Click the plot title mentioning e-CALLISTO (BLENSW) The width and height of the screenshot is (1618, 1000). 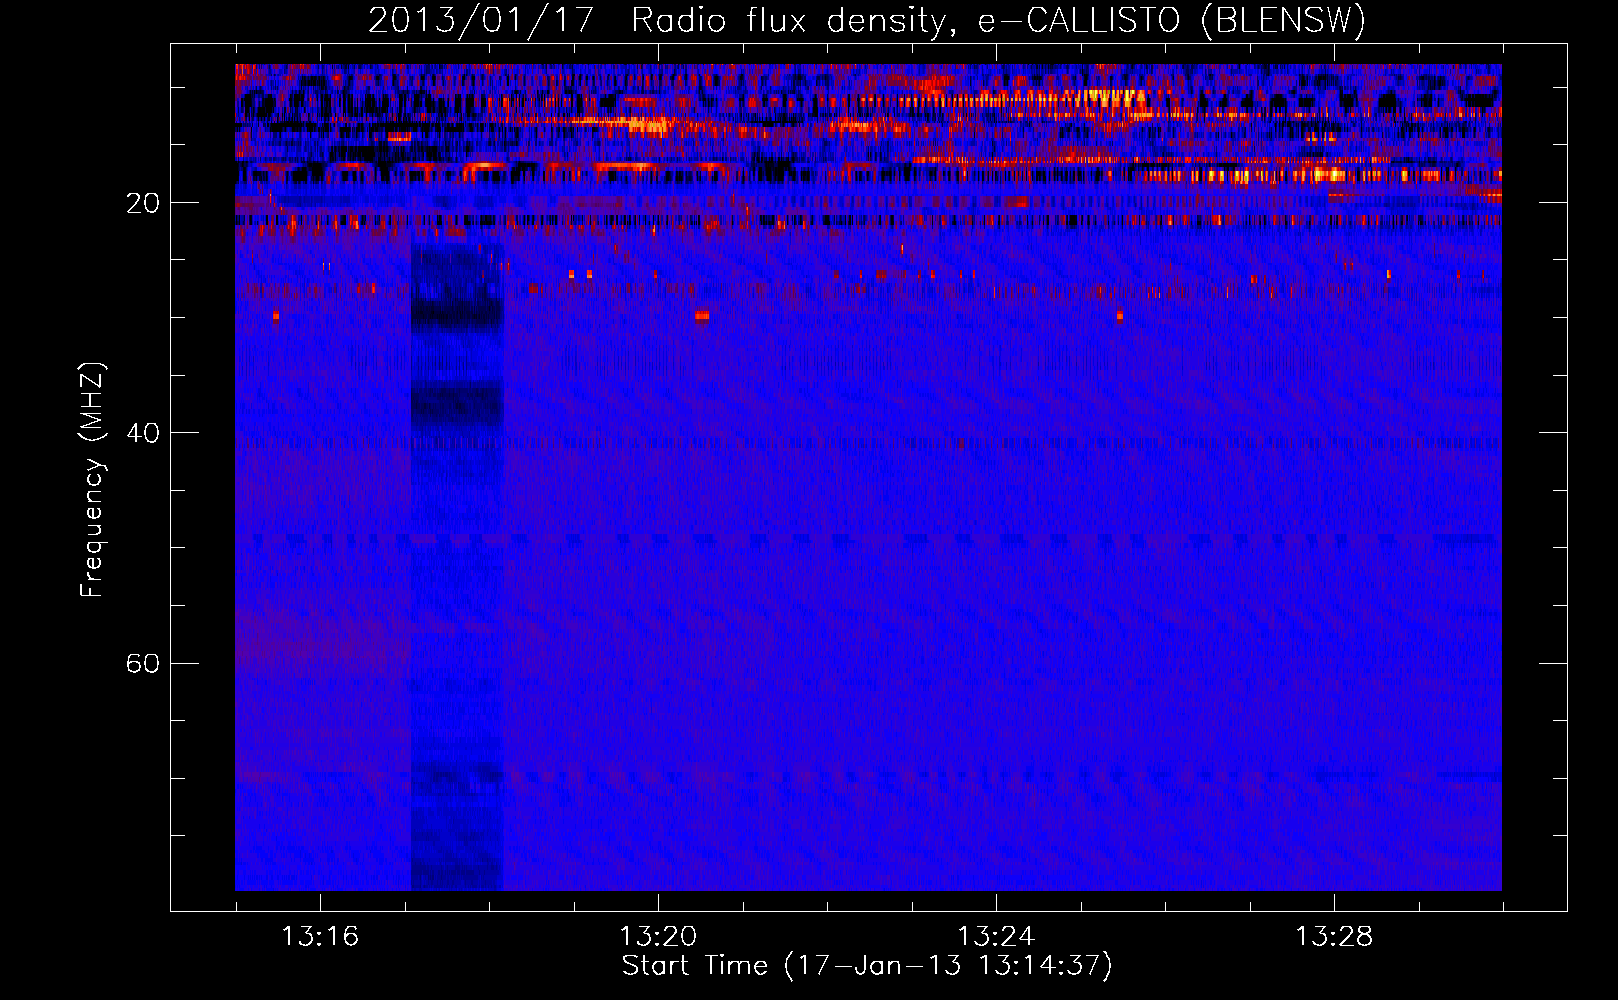[x=867, y=20]
